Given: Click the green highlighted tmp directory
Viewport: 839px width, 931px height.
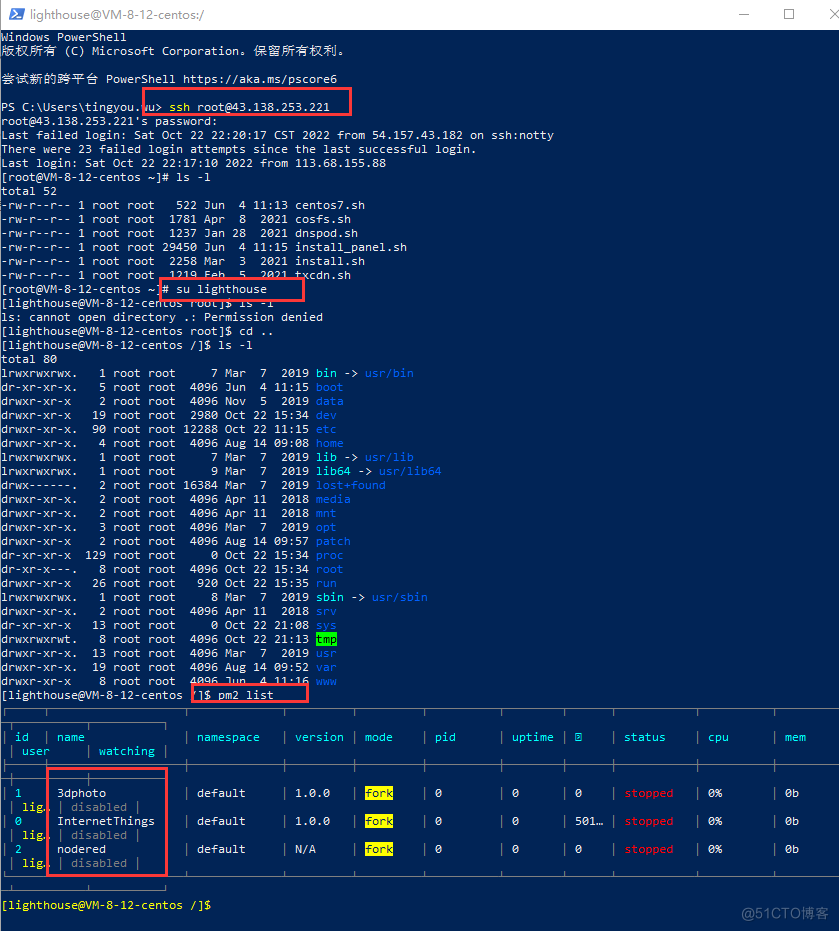Looking at the screenshot, I should tap(326, 639).
